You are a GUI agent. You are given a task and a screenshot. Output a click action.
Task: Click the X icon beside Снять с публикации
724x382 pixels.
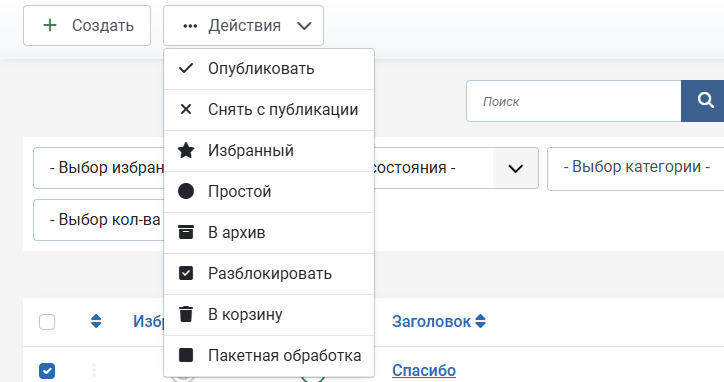[x=186, y=109]
